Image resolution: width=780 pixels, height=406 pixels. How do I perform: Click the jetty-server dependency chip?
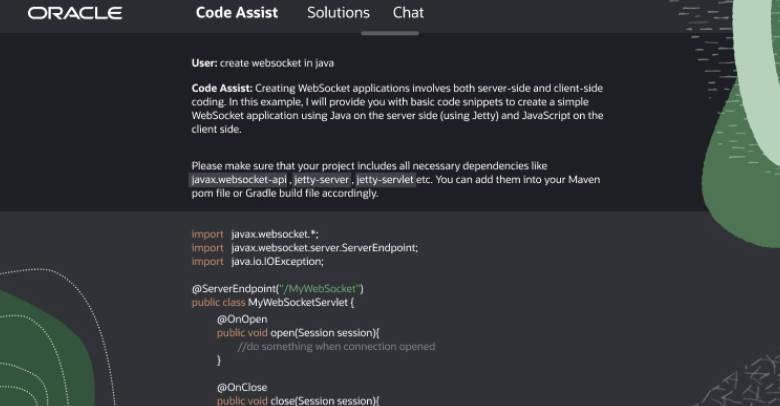[x=321, y=180]
